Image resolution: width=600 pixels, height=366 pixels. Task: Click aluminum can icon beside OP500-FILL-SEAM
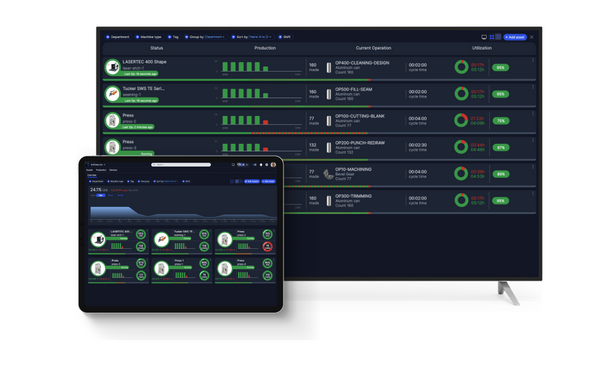click(x=329, y=94)
